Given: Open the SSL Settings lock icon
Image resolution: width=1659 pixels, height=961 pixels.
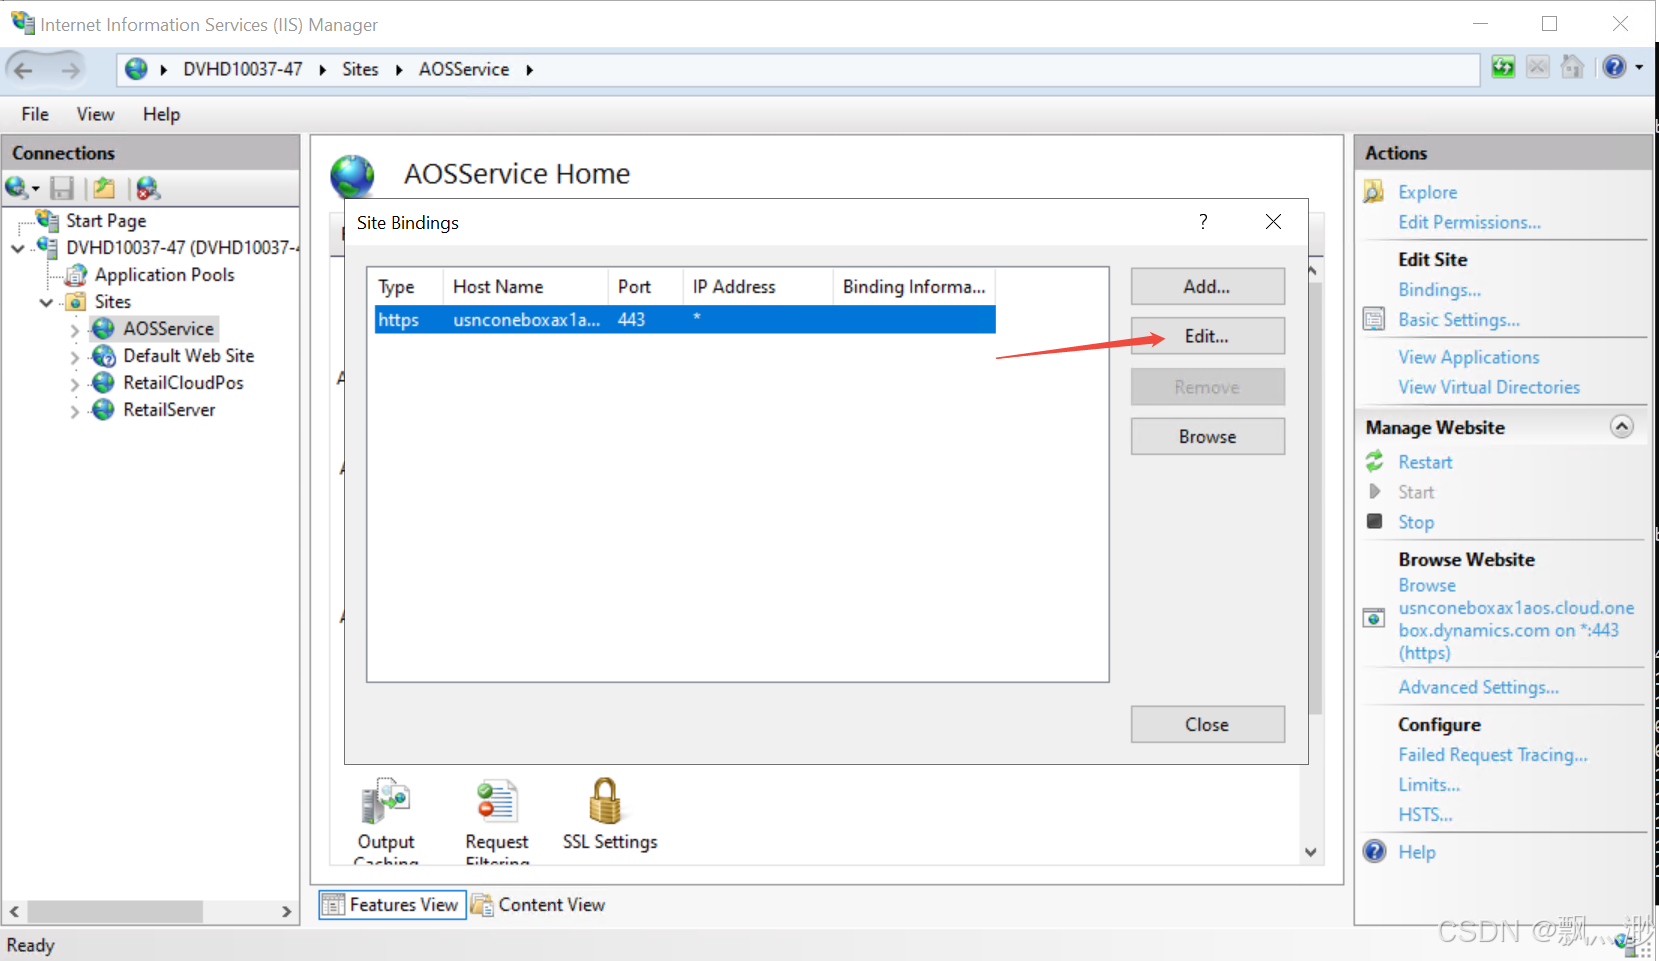Looking at the screenshot, I should [605, 801].
